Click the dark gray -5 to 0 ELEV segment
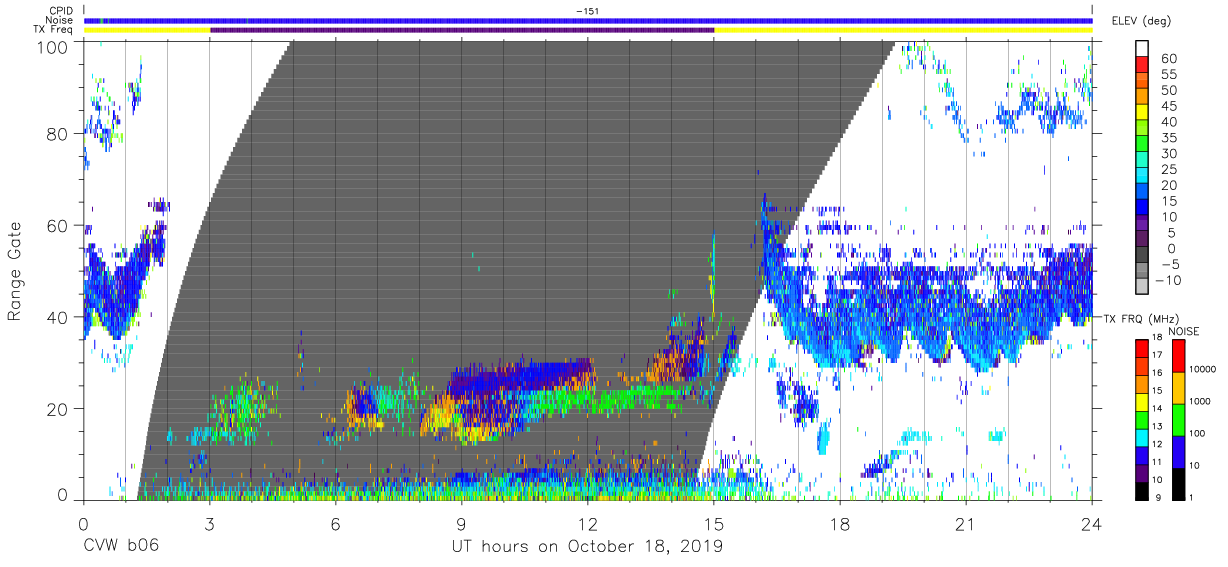This screenshot has width=1228, height=567. pyautogui.click(x=1143, y=255)
